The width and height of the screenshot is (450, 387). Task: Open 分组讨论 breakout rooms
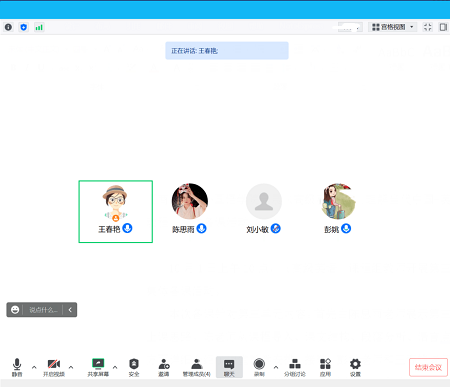tap(295, 367)
